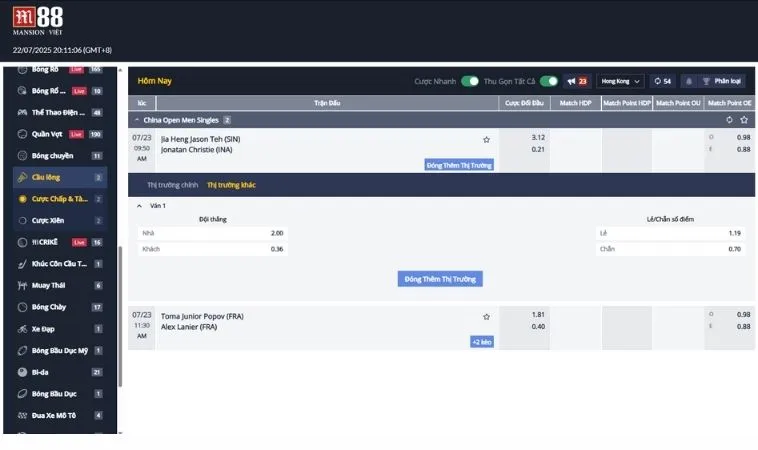The height and width of the screenshot is (450, 758).
Task: Favorite the Jia Heng Jason Teh match star
Action: 486,140
